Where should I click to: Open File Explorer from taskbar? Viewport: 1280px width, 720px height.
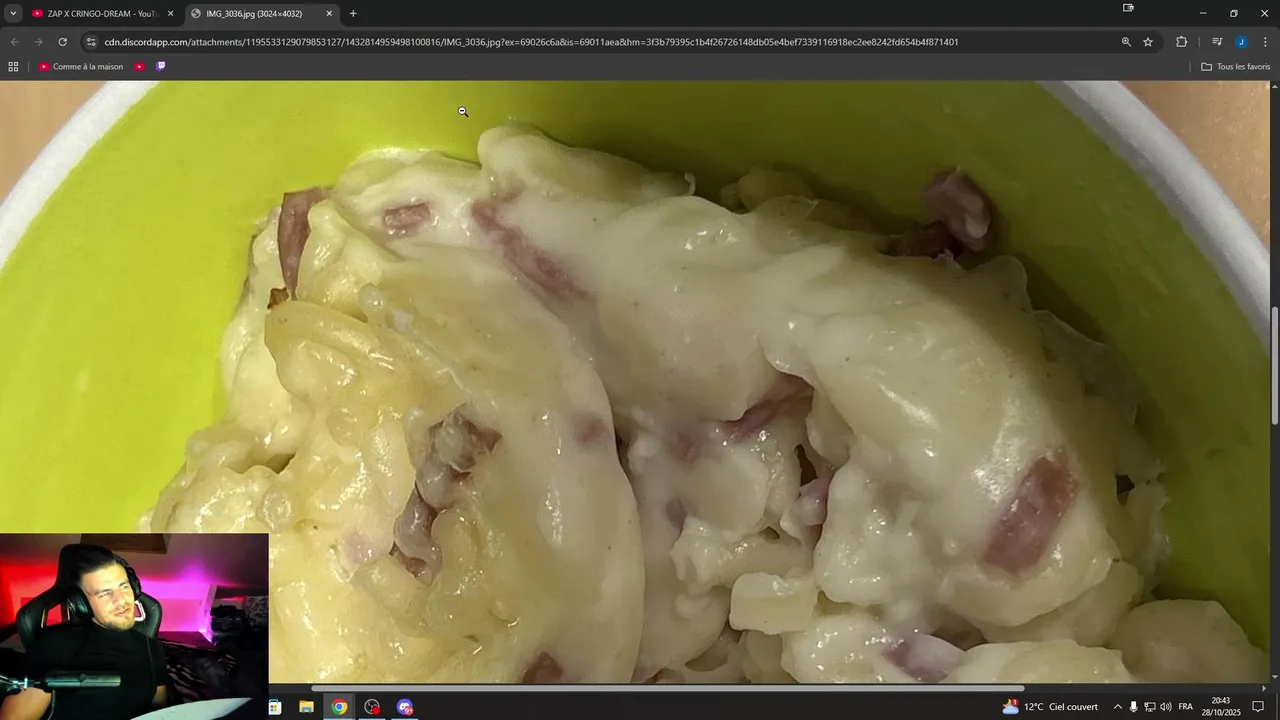[307, 707]
